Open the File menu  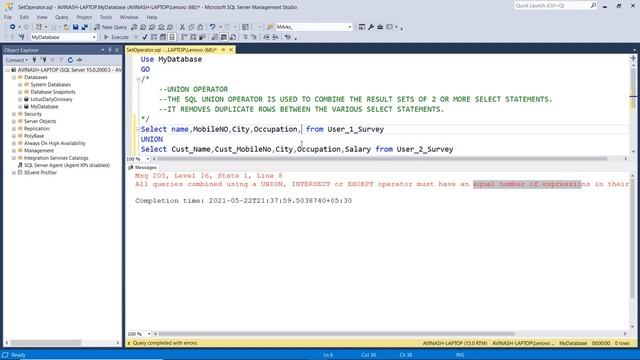8,17
